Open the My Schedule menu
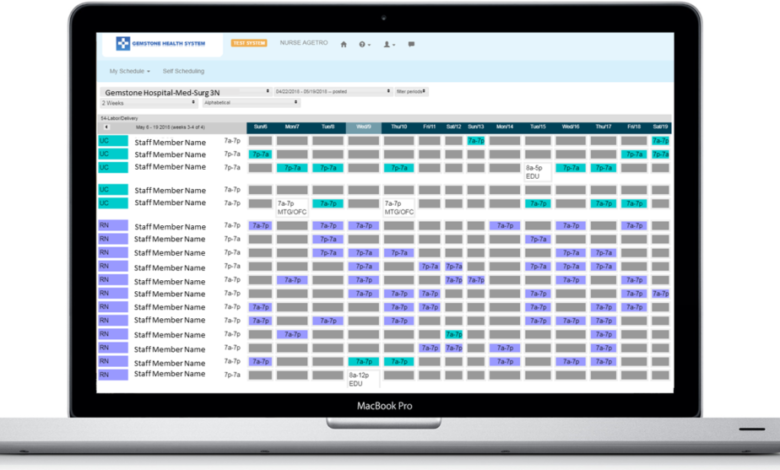780x470 pixels. point(129,71)
